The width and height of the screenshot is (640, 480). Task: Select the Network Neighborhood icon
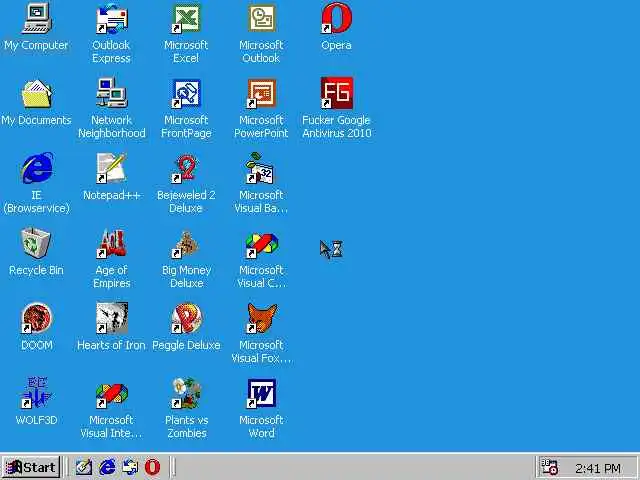(111, 93)
